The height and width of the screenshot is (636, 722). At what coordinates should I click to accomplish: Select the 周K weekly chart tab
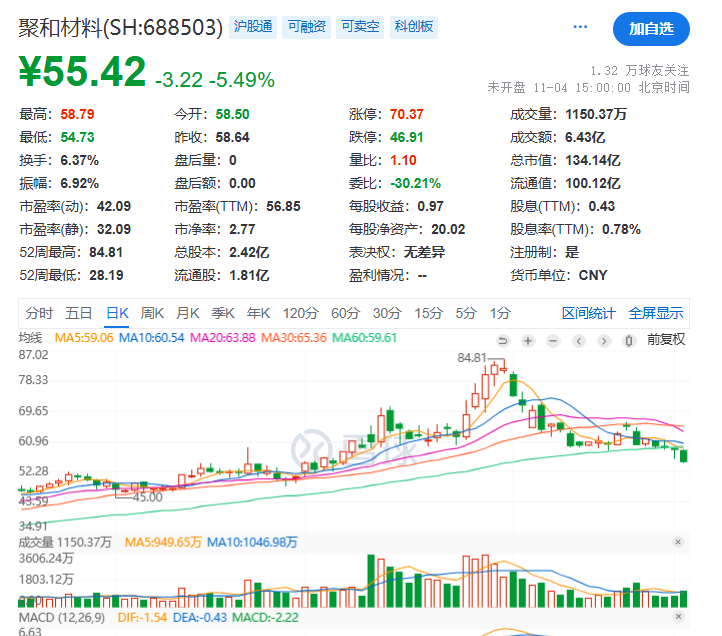[x=152, y=313]
